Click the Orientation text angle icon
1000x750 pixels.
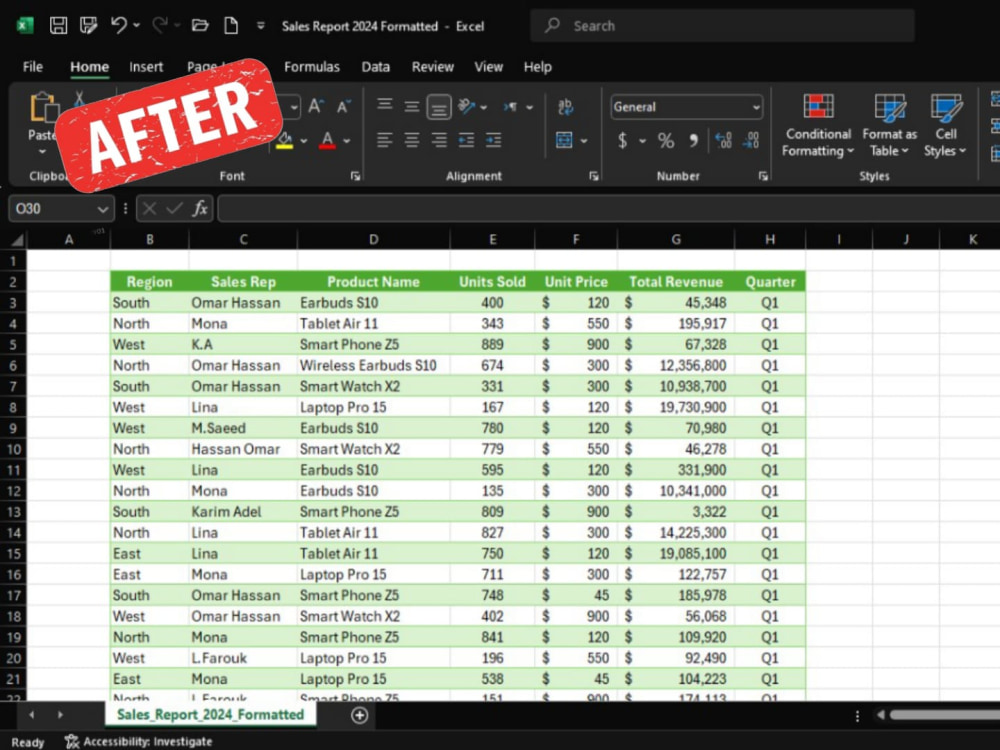coord(467,107)
